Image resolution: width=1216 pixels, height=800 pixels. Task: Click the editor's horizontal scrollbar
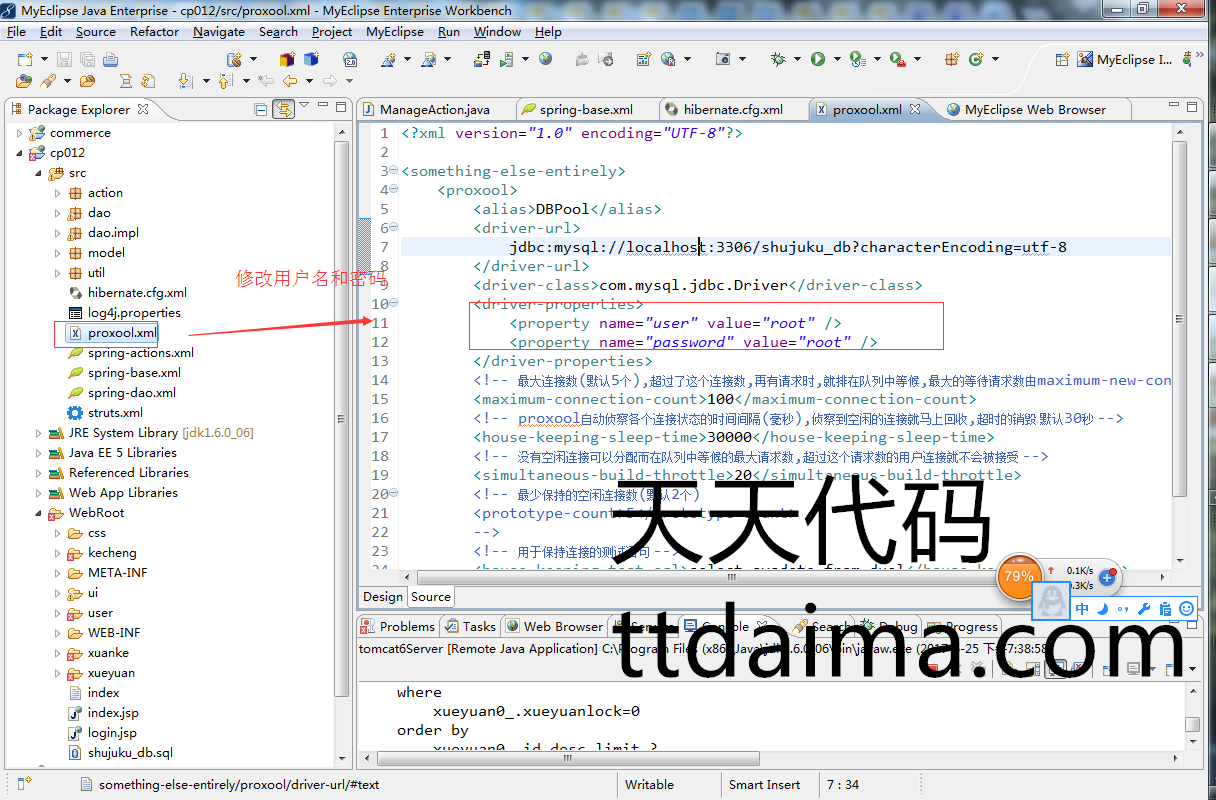tap(700, 577)
